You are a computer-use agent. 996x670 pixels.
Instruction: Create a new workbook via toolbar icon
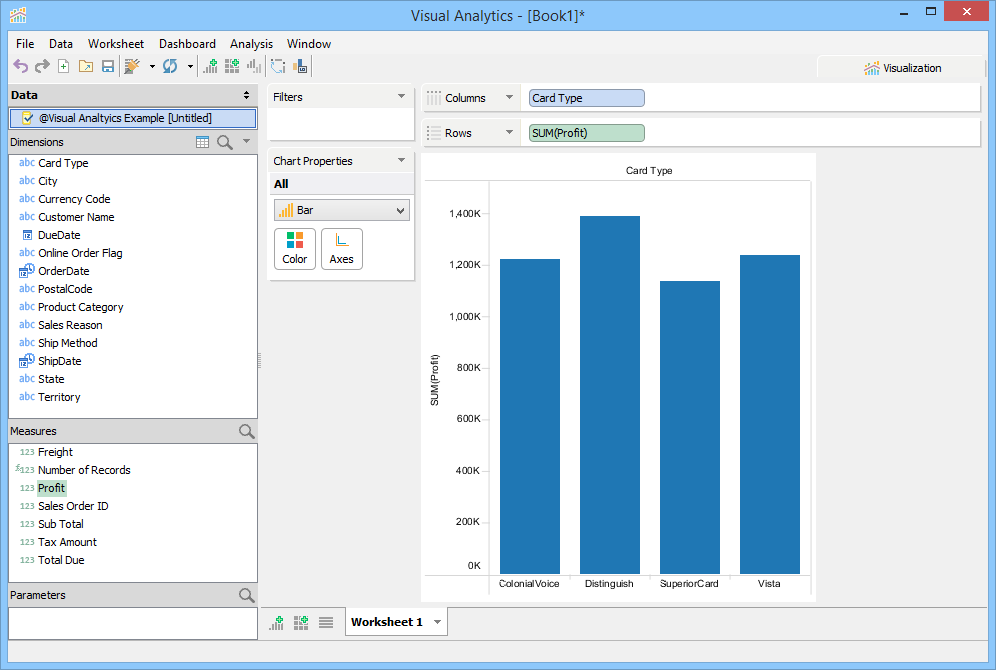click(x=64, y=66)
